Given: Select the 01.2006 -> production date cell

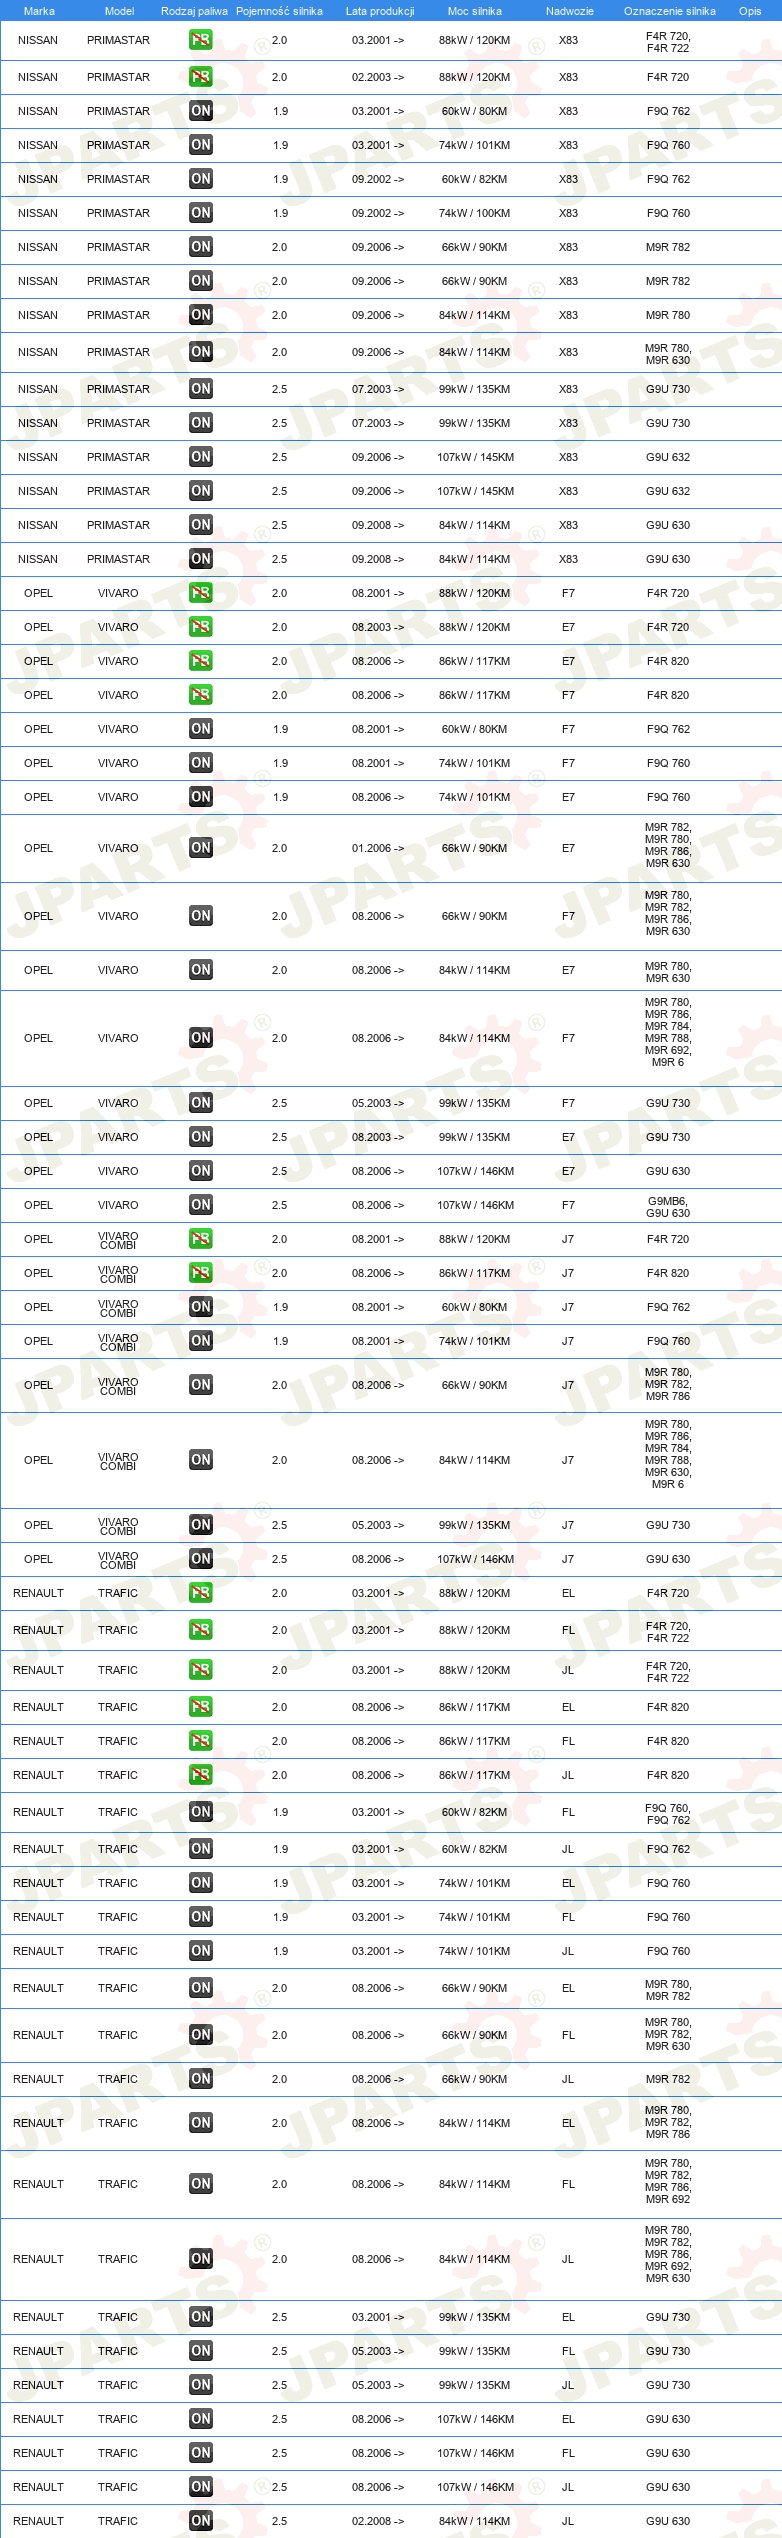Looking at the screenshot, I should tap(378, 848).
